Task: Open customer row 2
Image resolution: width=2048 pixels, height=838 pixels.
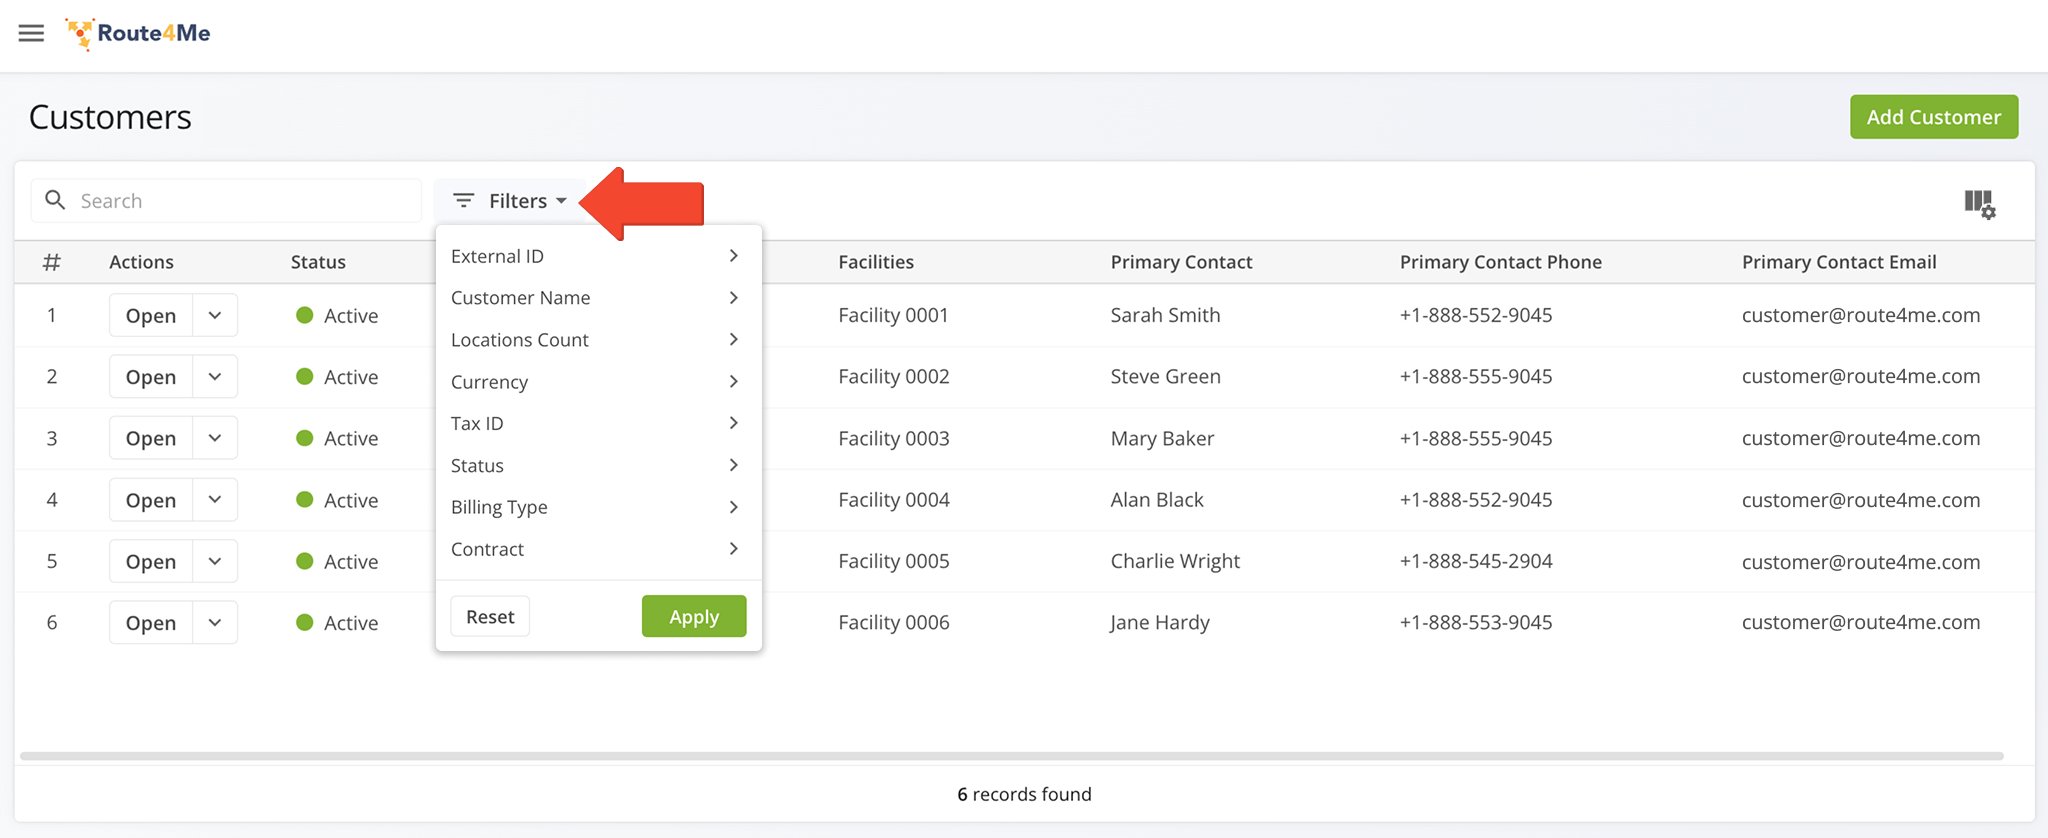Action: (151, 377)
